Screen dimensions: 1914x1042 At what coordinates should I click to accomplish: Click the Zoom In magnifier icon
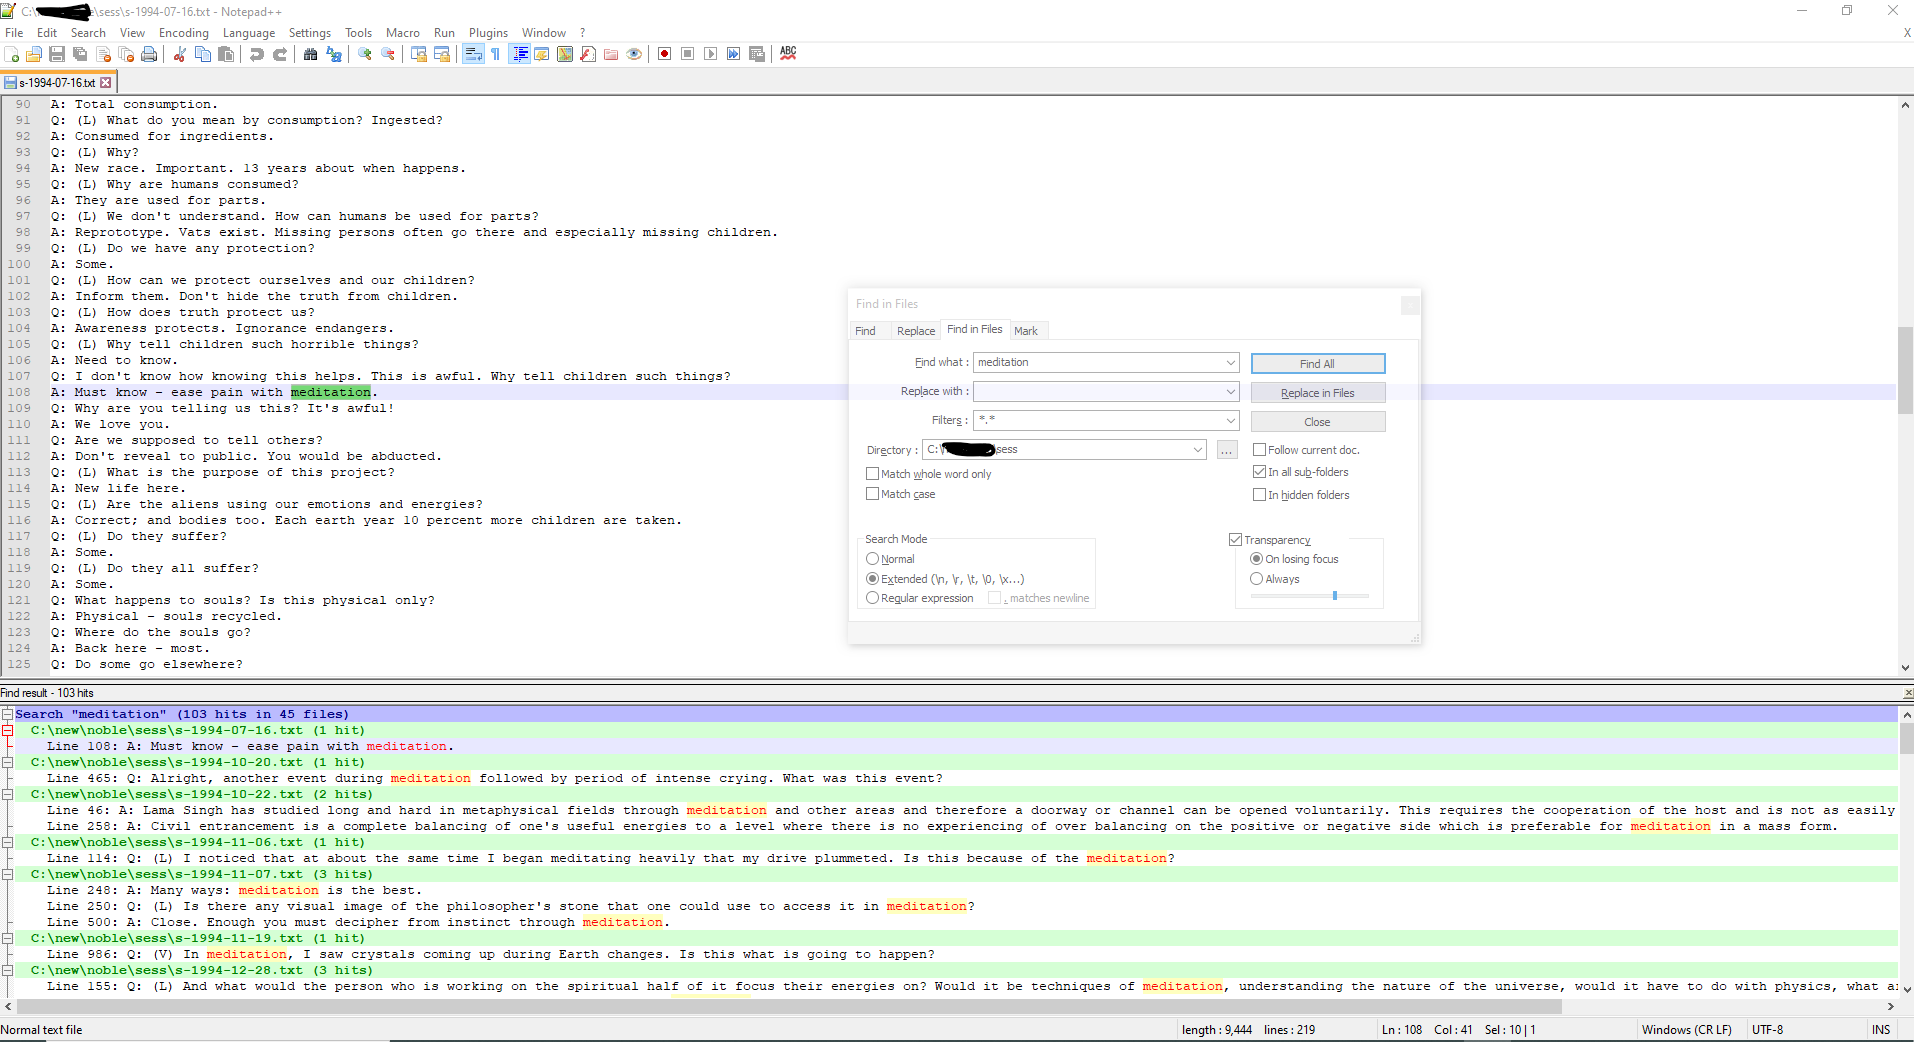365,54
